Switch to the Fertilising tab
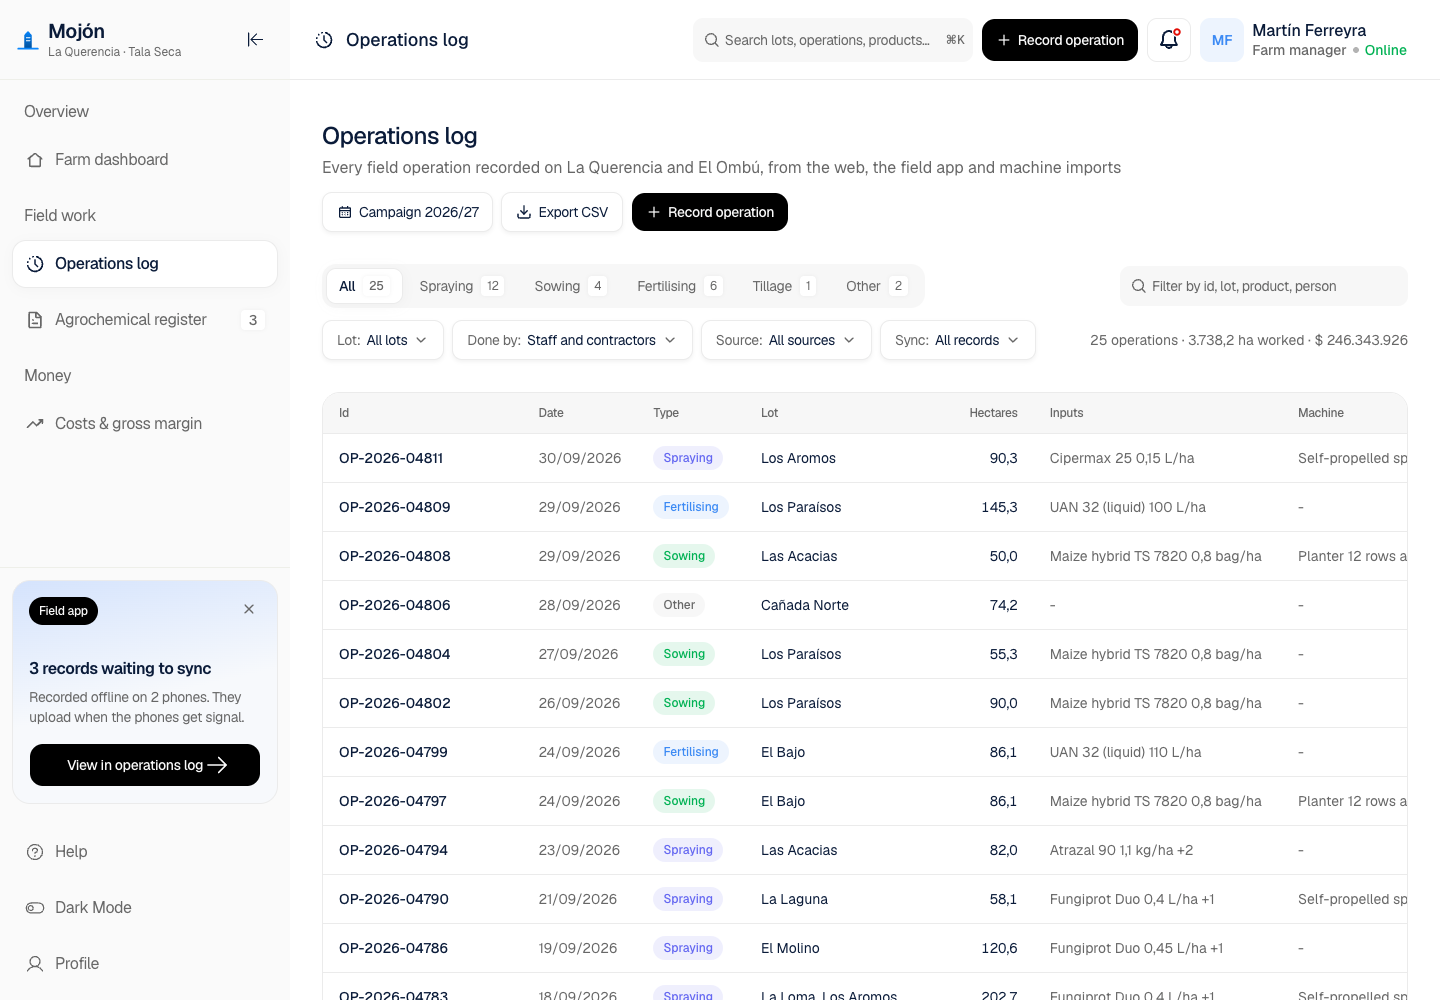Image resolution: width=1440 pixels, height=1000 pixels. click(680, 286)
